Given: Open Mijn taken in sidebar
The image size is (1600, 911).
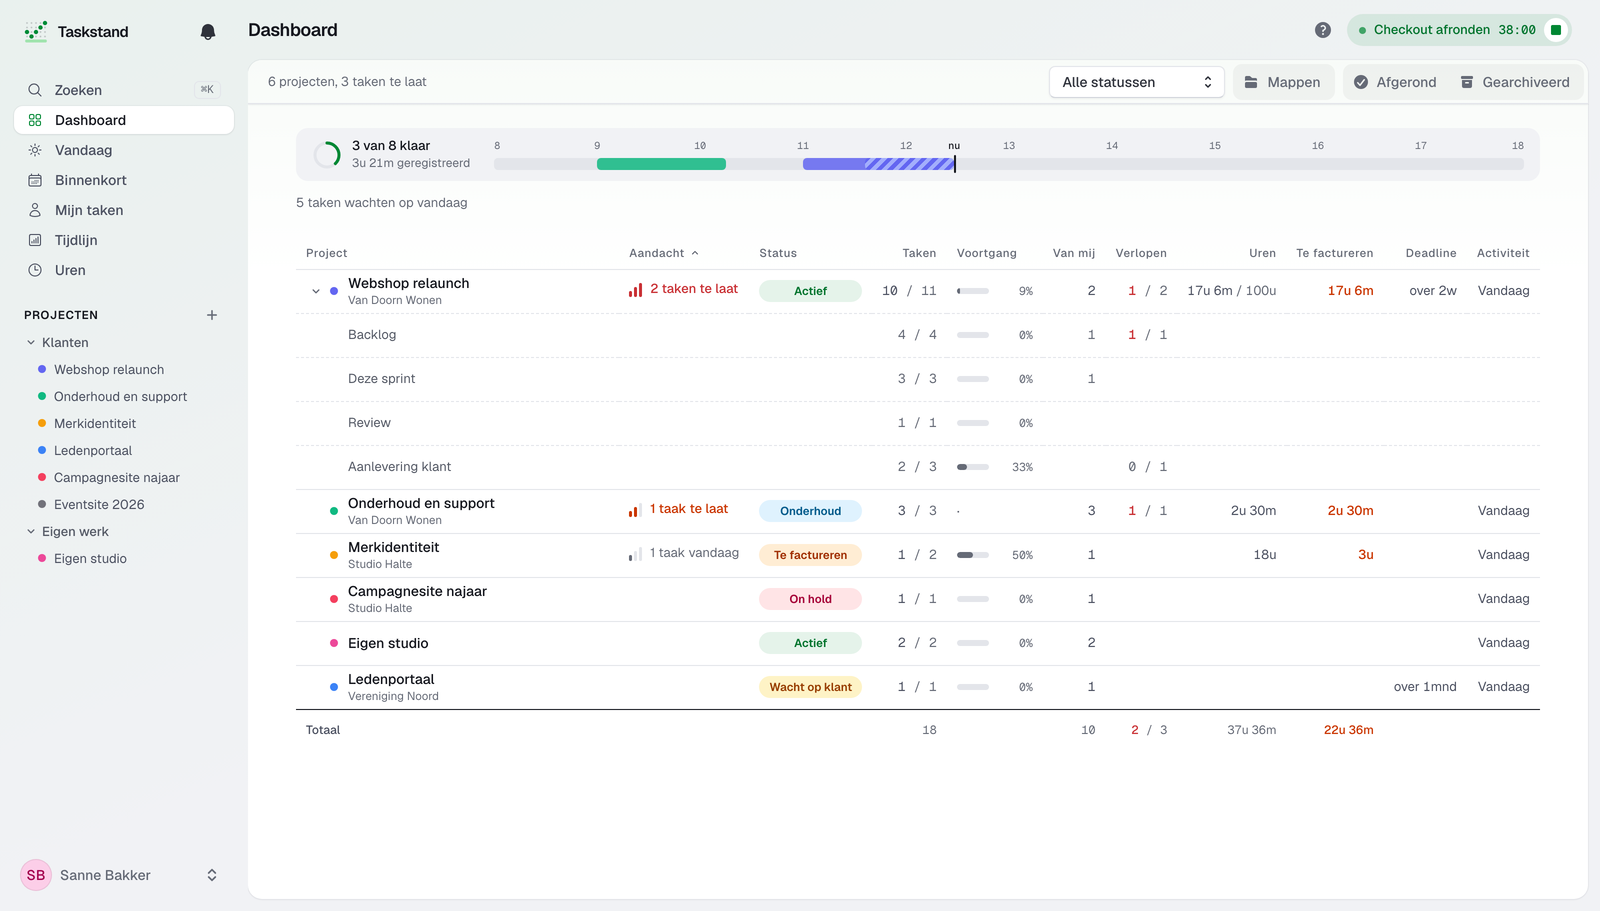Looking at the screenshot, I should (x=124, y=210).
